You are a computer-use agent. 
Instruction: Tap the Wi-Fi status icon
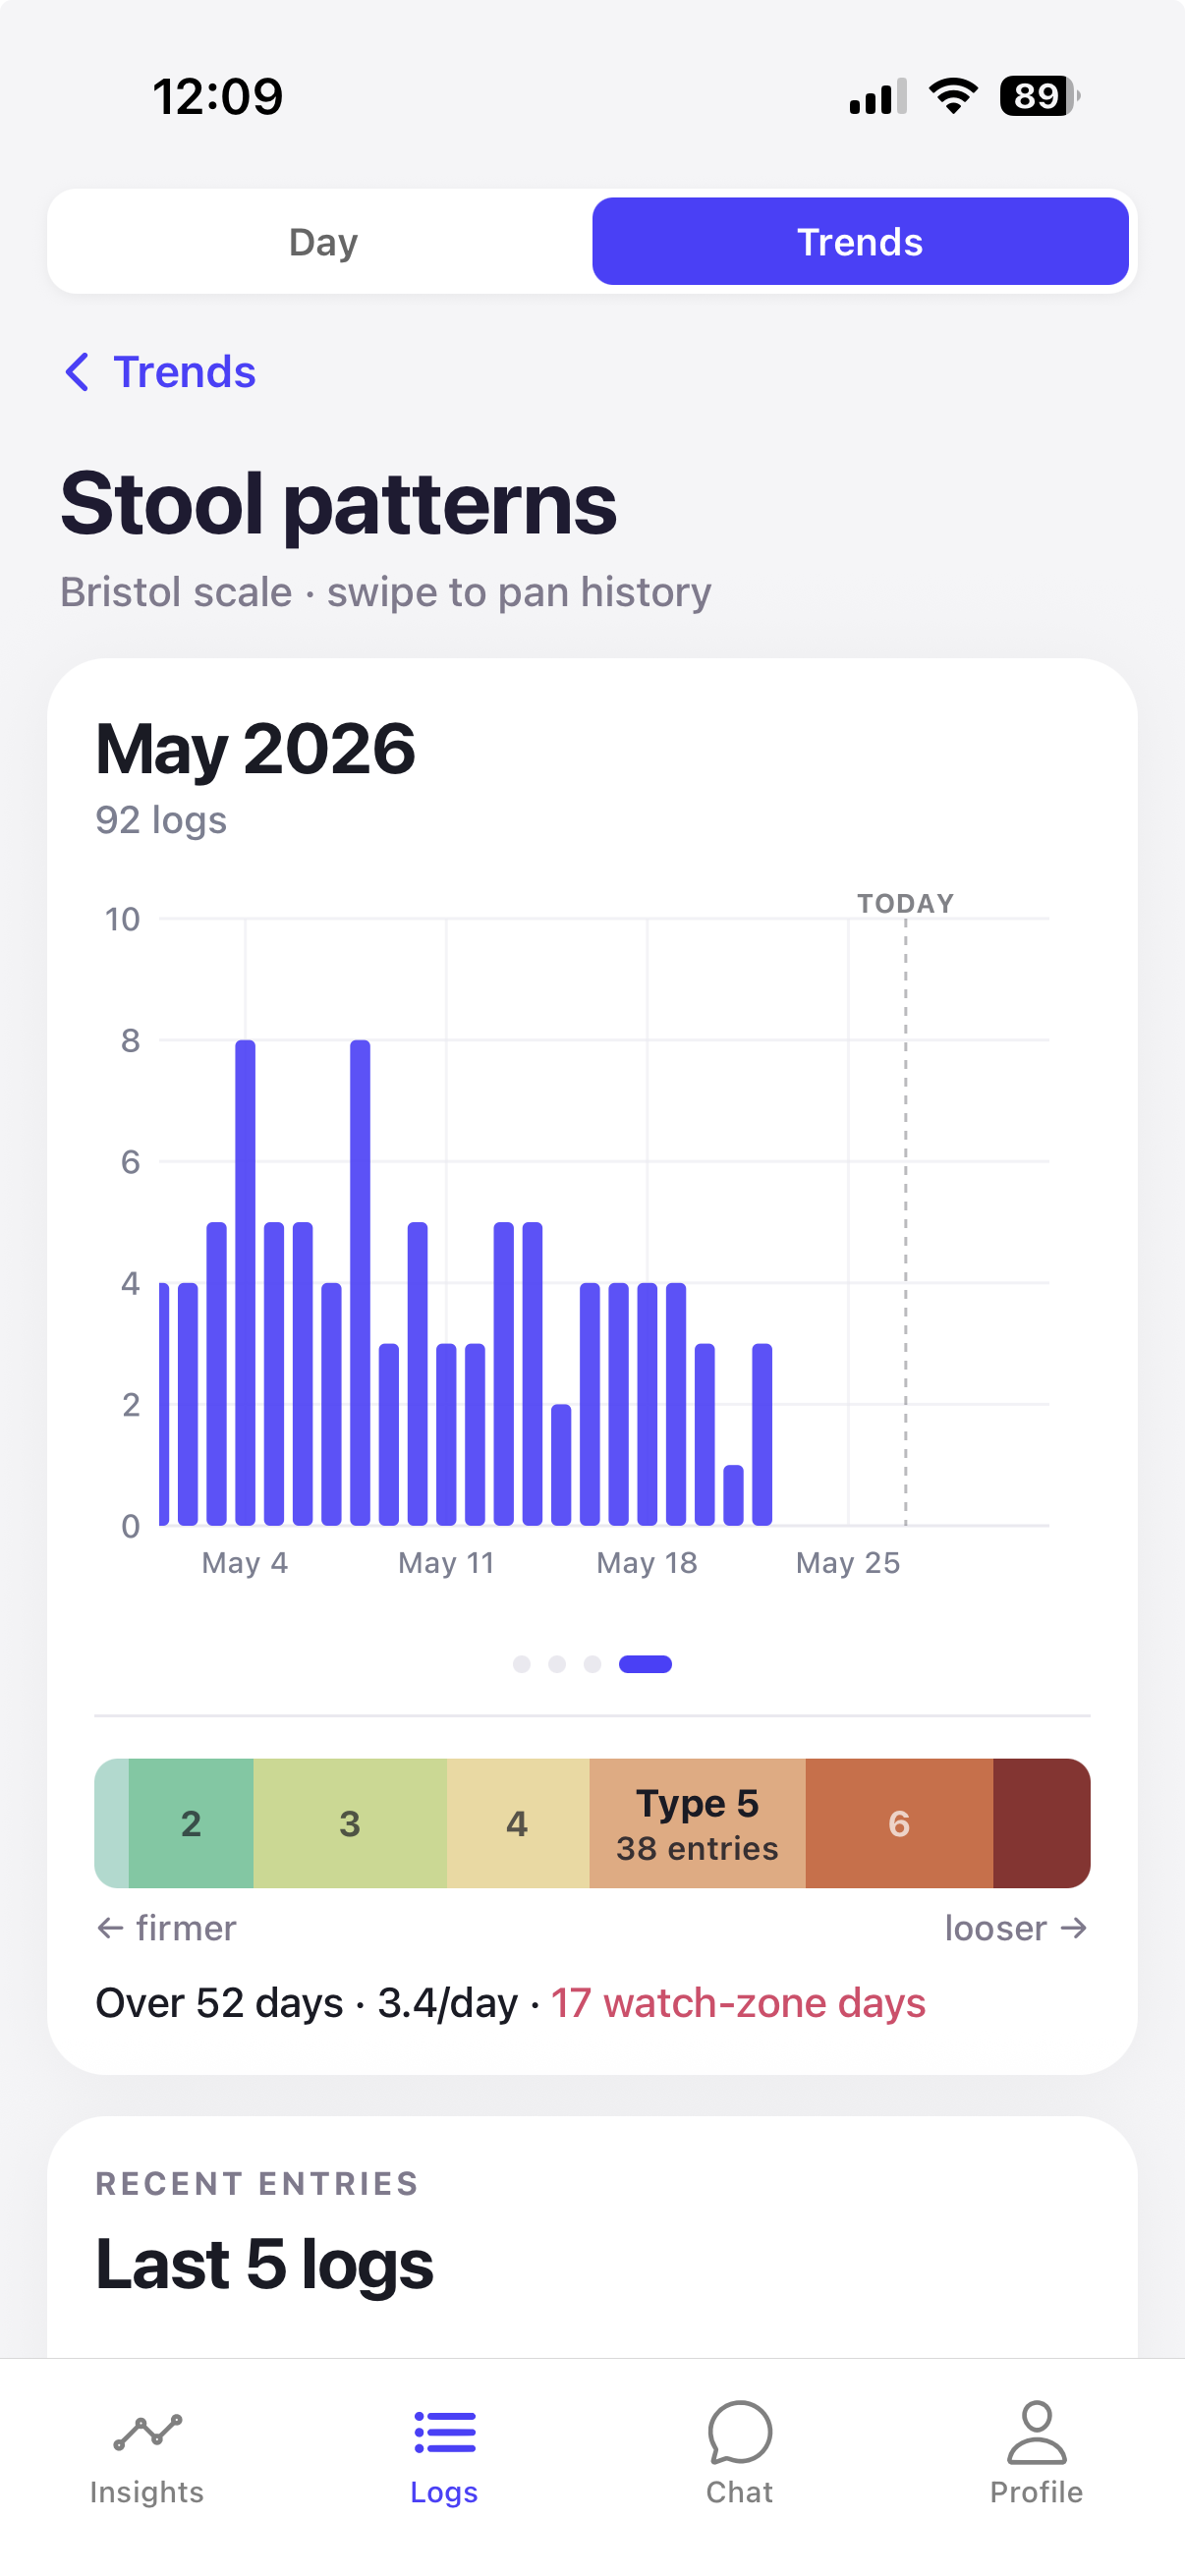coord(953,96)
